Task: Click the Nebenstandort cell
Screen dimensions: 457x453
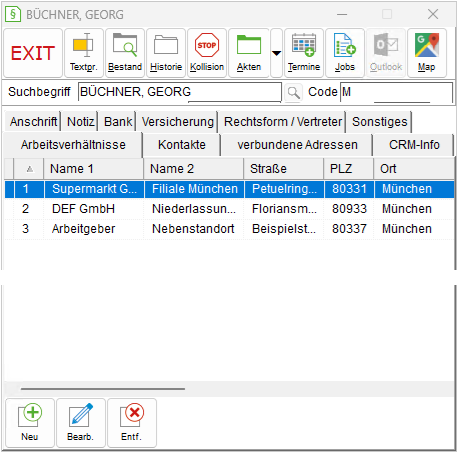Action: point(193,229)
